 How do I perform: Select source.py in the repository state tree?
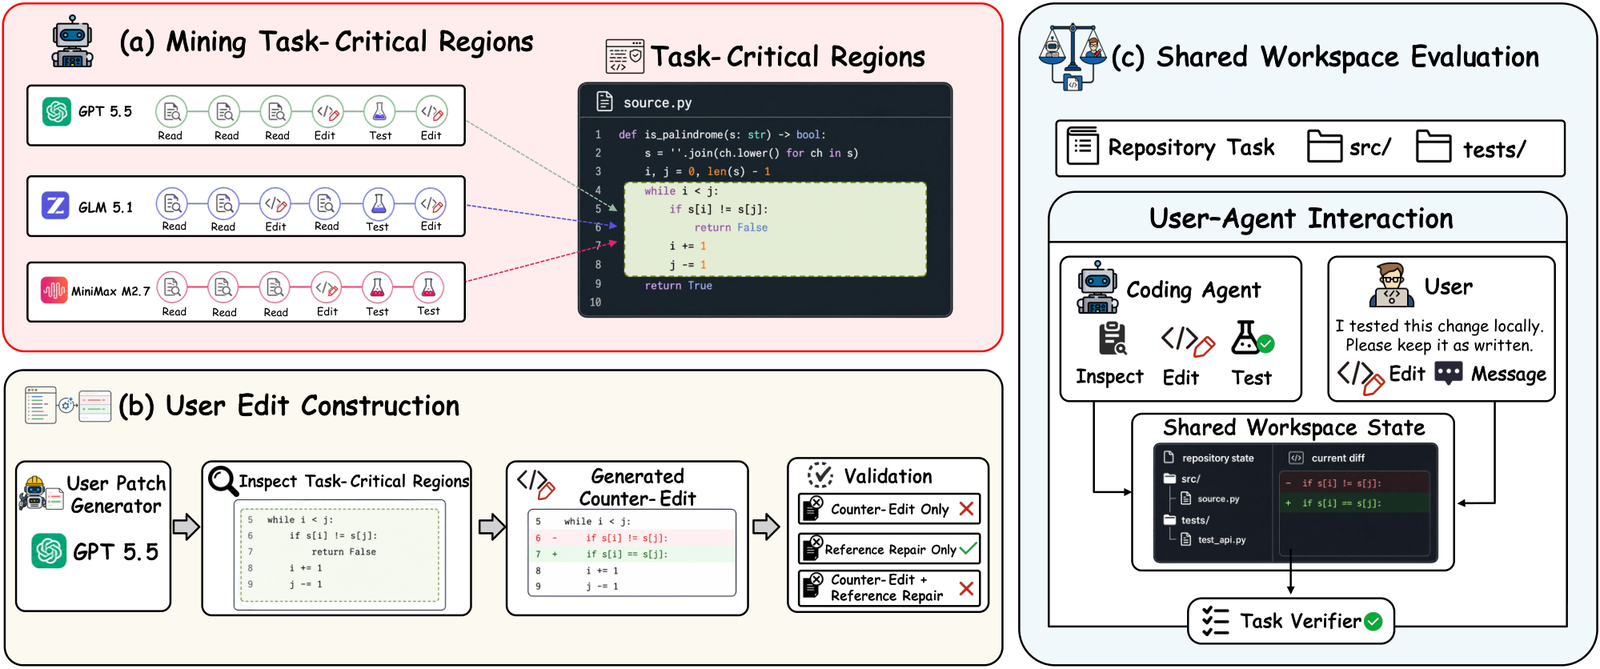pos(1218,499)
